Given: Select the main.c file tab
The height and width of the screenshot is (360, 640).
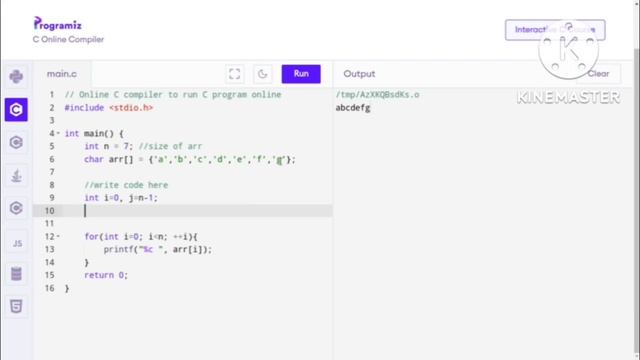Looking at the screenshot, I should pyautogui.click(x=62, y=74).
